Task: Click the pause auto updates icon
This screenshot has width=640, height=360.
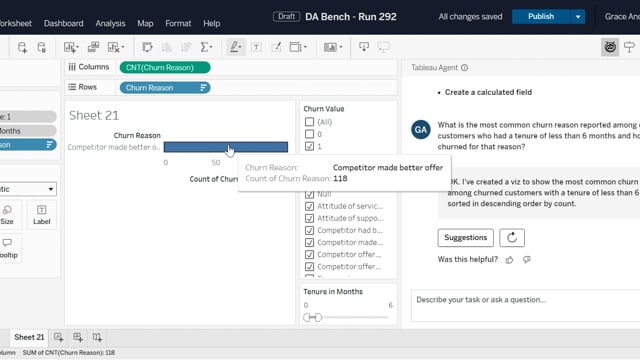Action: coord(42,47)
